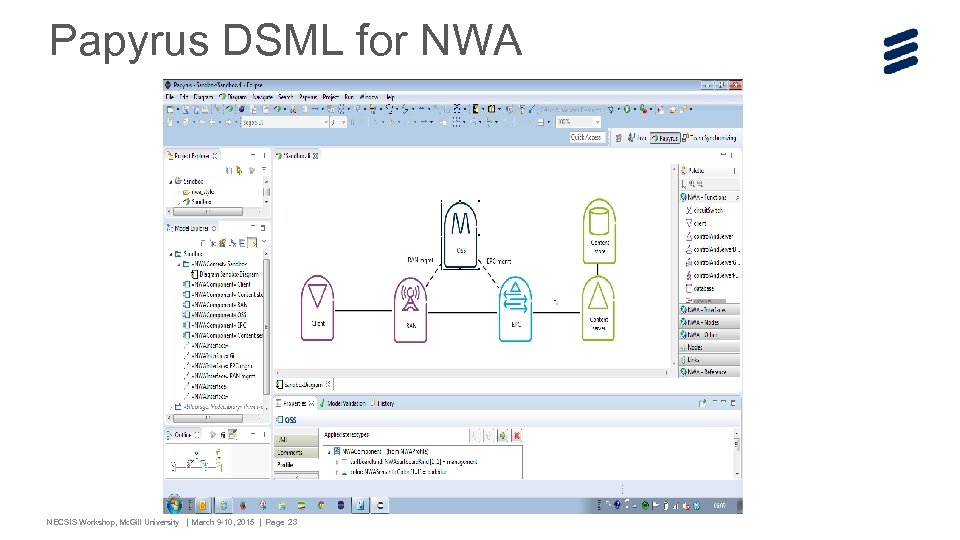Open the File menu
The height and width of the screenshot is (540, 960).
pyautogui.click(x=170, y=97)
